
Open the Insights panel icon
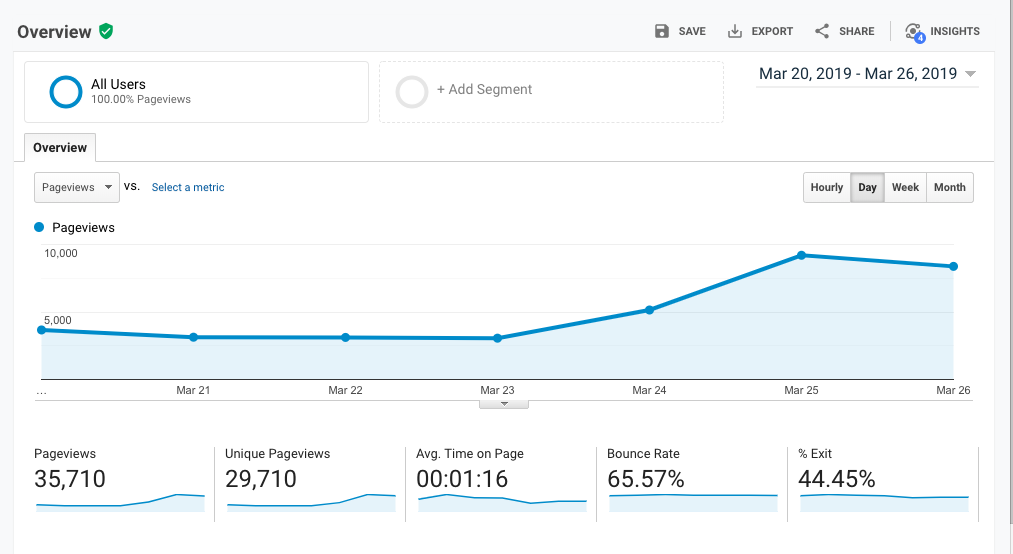click(914, 32)
